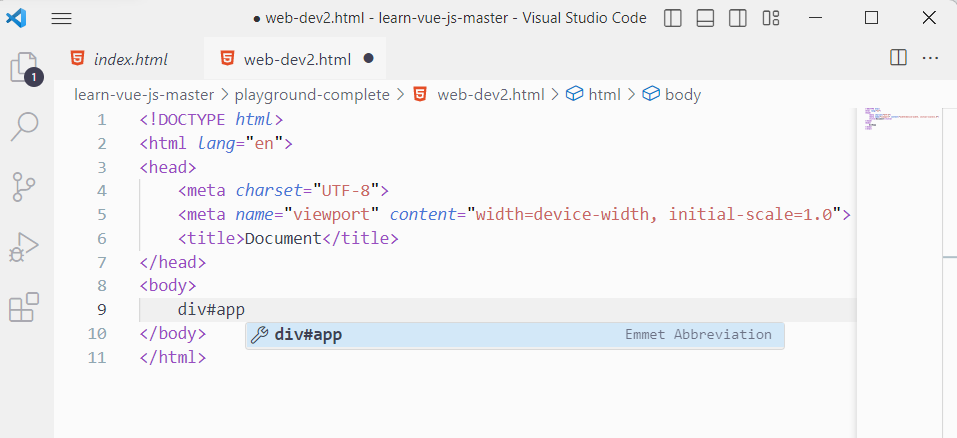Viewport: 957px width, 438px height.
Task: Click the closing </head> tag
Action: pyautogui.click(x=173, y=262)
